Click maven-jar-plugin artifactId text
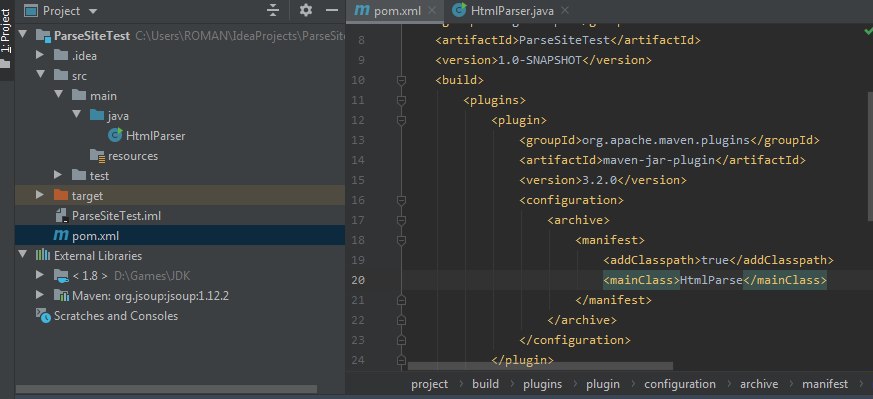Image resolution: width=873 pixels, height=399 pixels. point(659,160)
